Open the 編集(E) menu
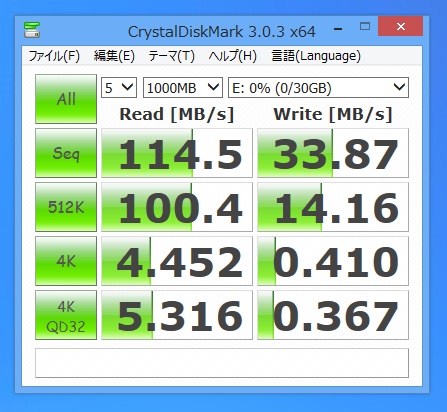 click(x=114, y=56)
